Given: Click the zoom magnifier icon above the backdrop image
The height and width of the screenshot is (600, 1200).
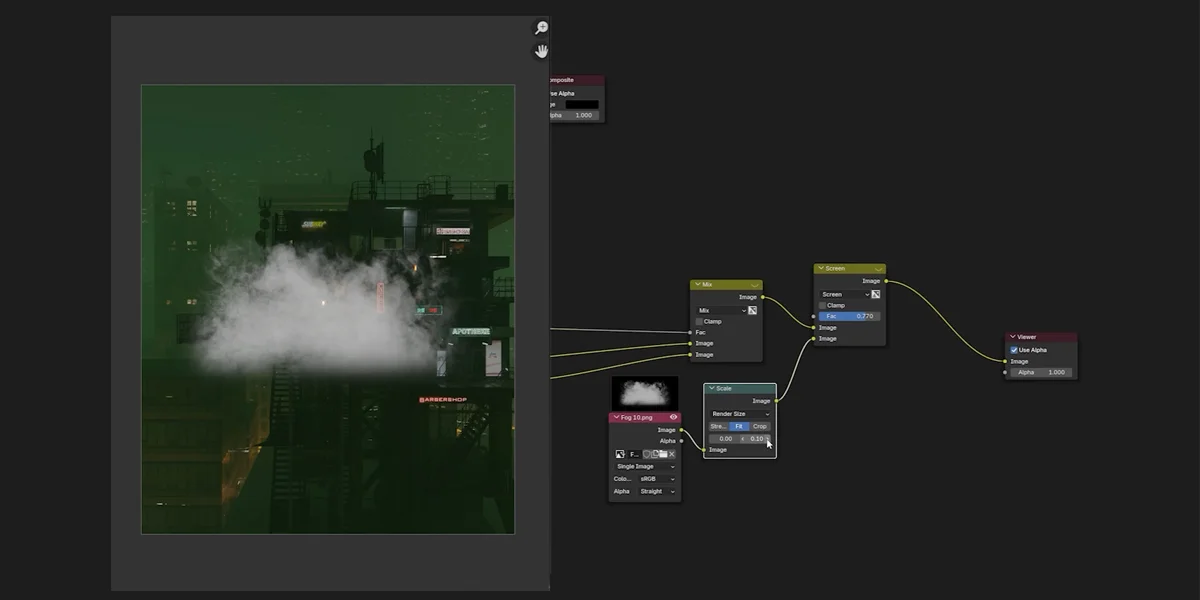Looking at the screenshot, I should click(540, 26).
